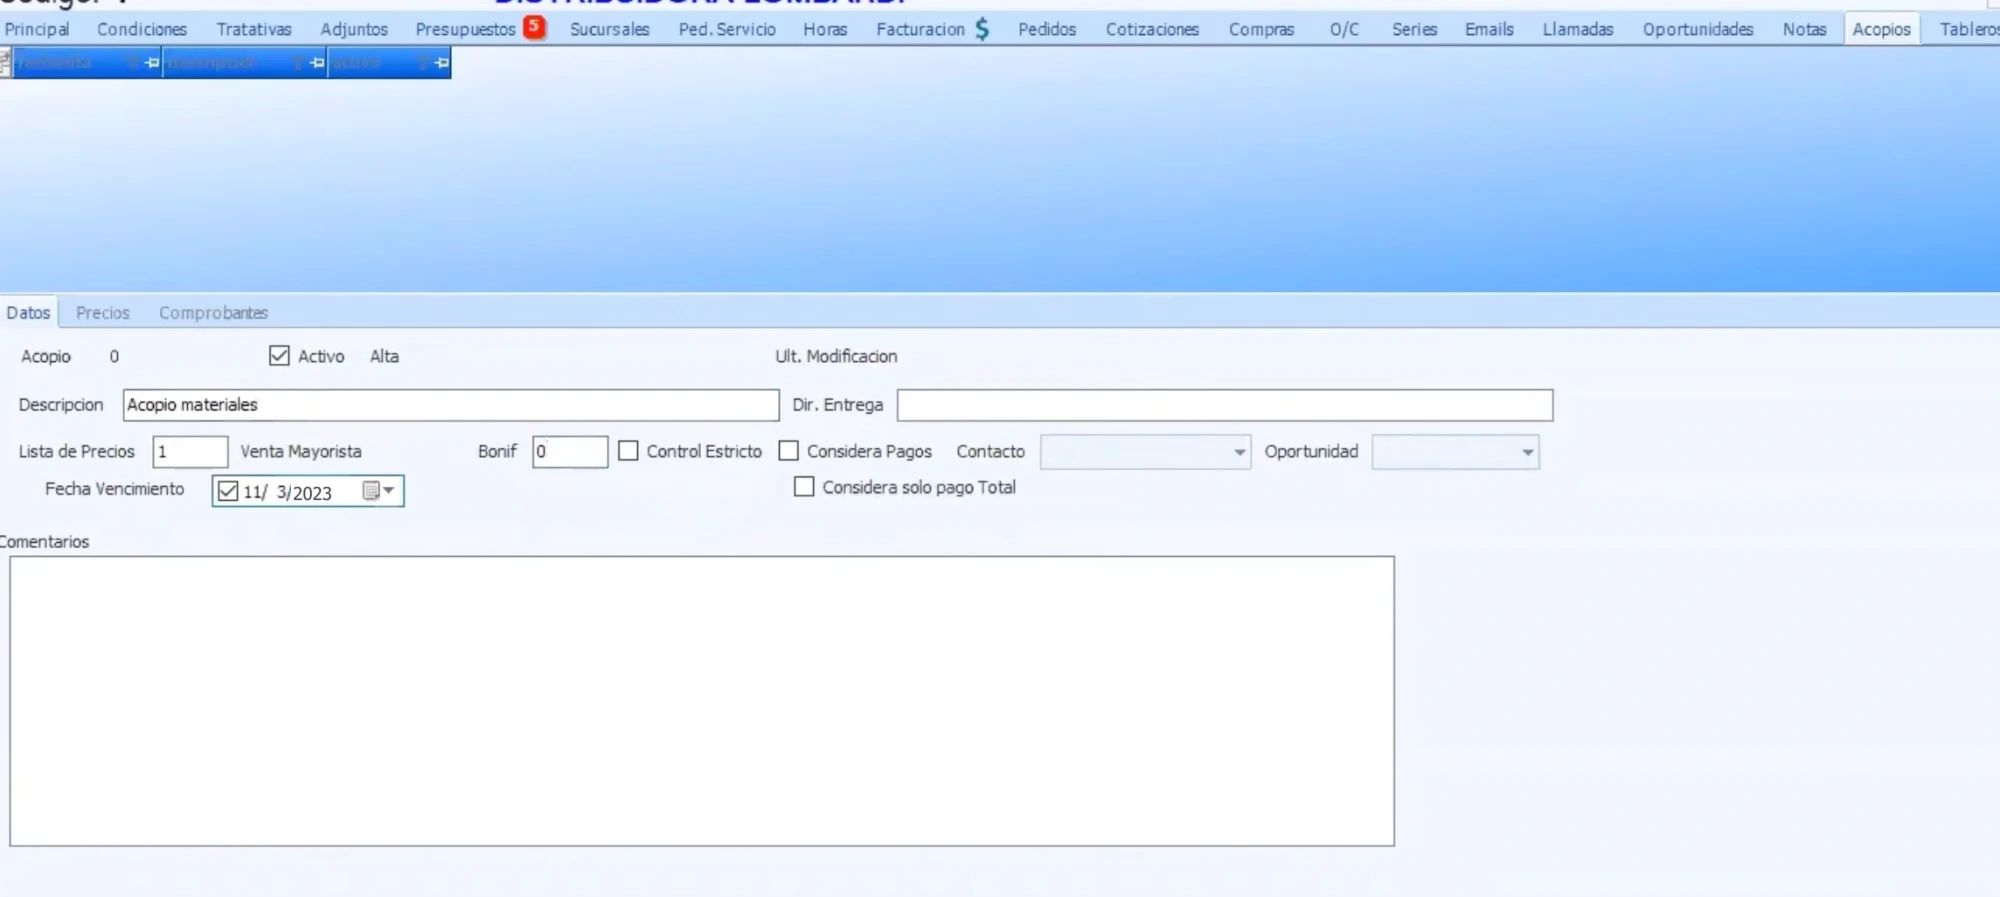Image resolution: width=2000 pixels, height=897 pixels.
Task: Expand the Fecha Vencimiento date picker arrow
Action: [389, 491]
